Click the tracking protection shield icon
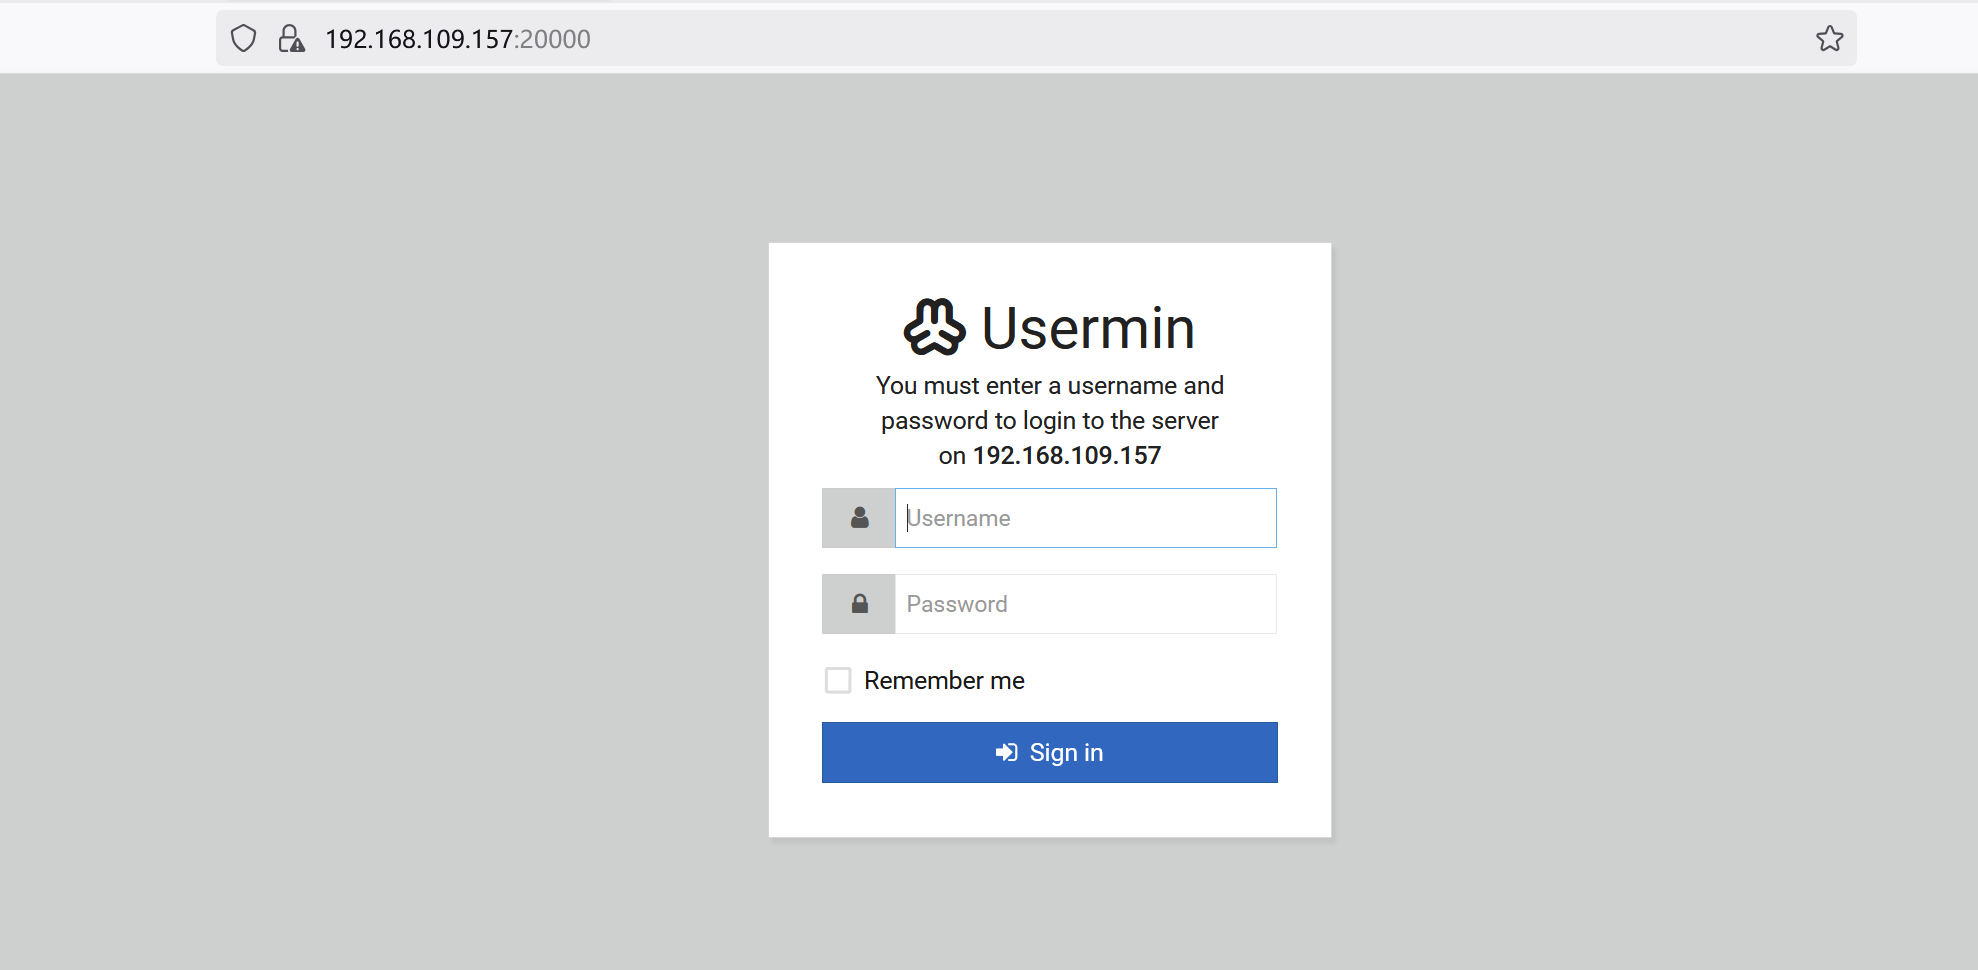Image resolution: width=1978 pixels, height=970 pixels. [243, 39]
